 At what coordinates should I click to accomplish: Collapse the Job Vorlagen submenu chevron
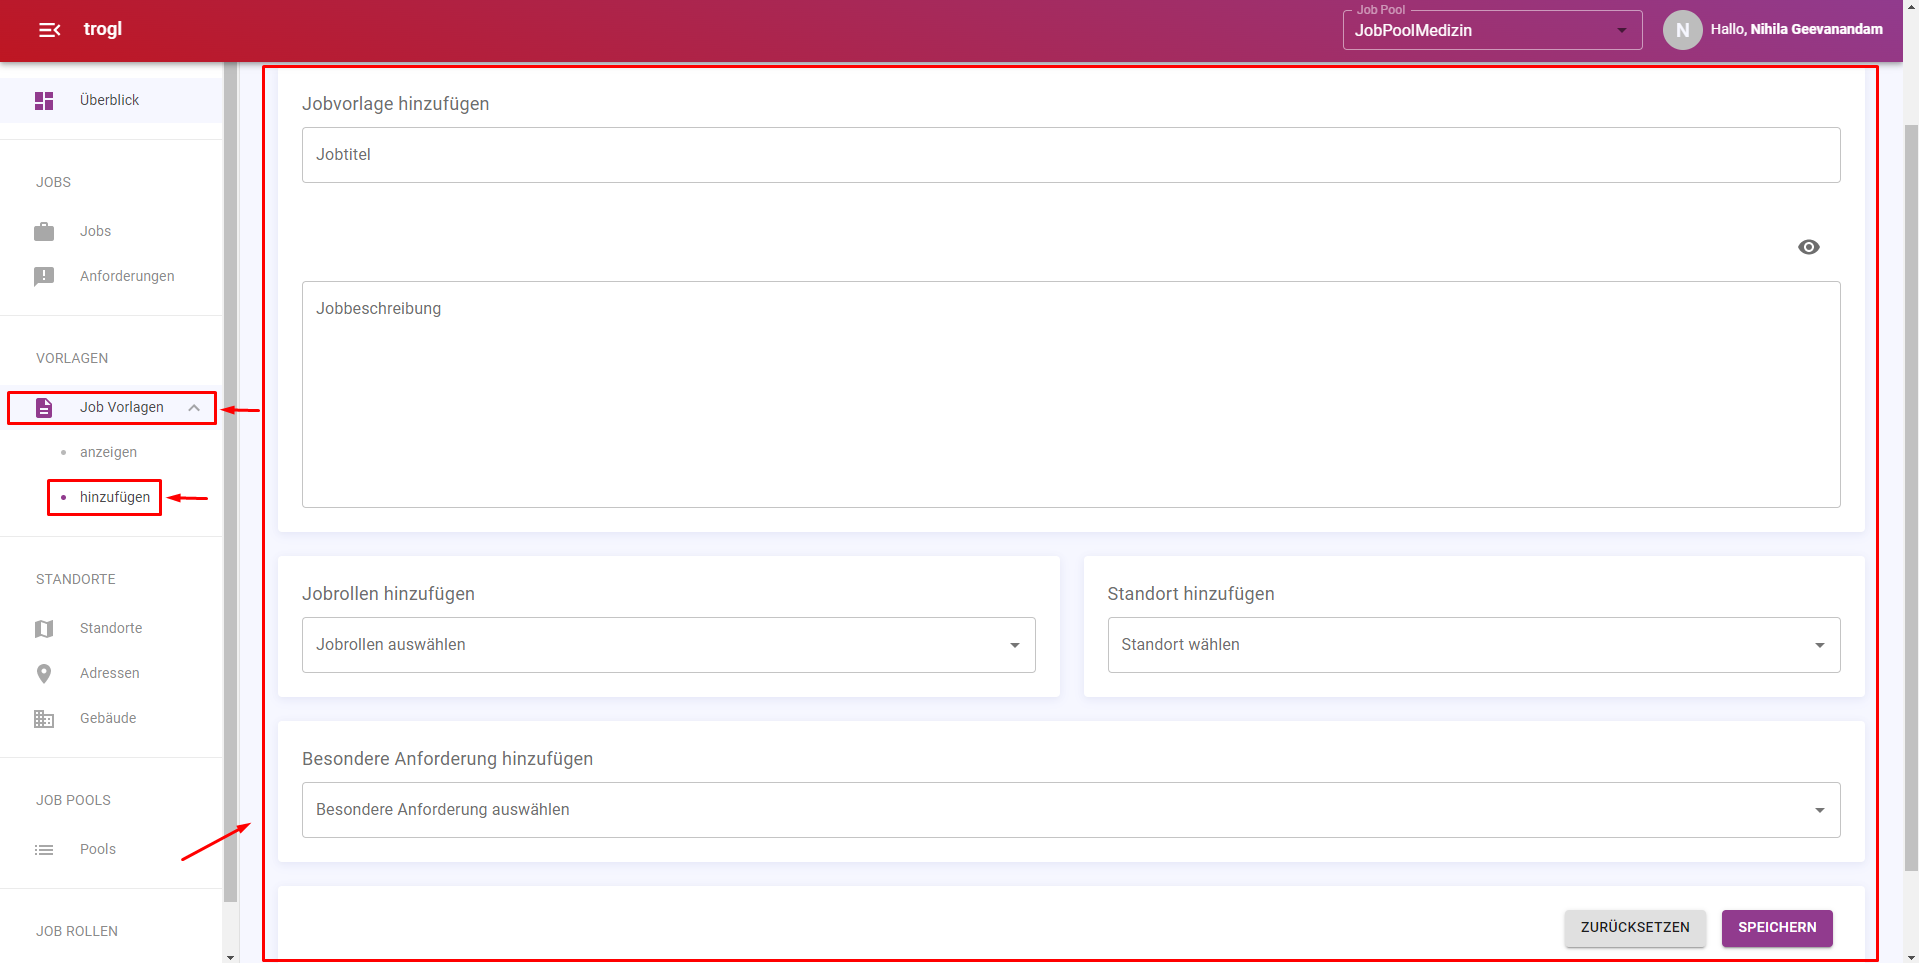click(194, 408)
